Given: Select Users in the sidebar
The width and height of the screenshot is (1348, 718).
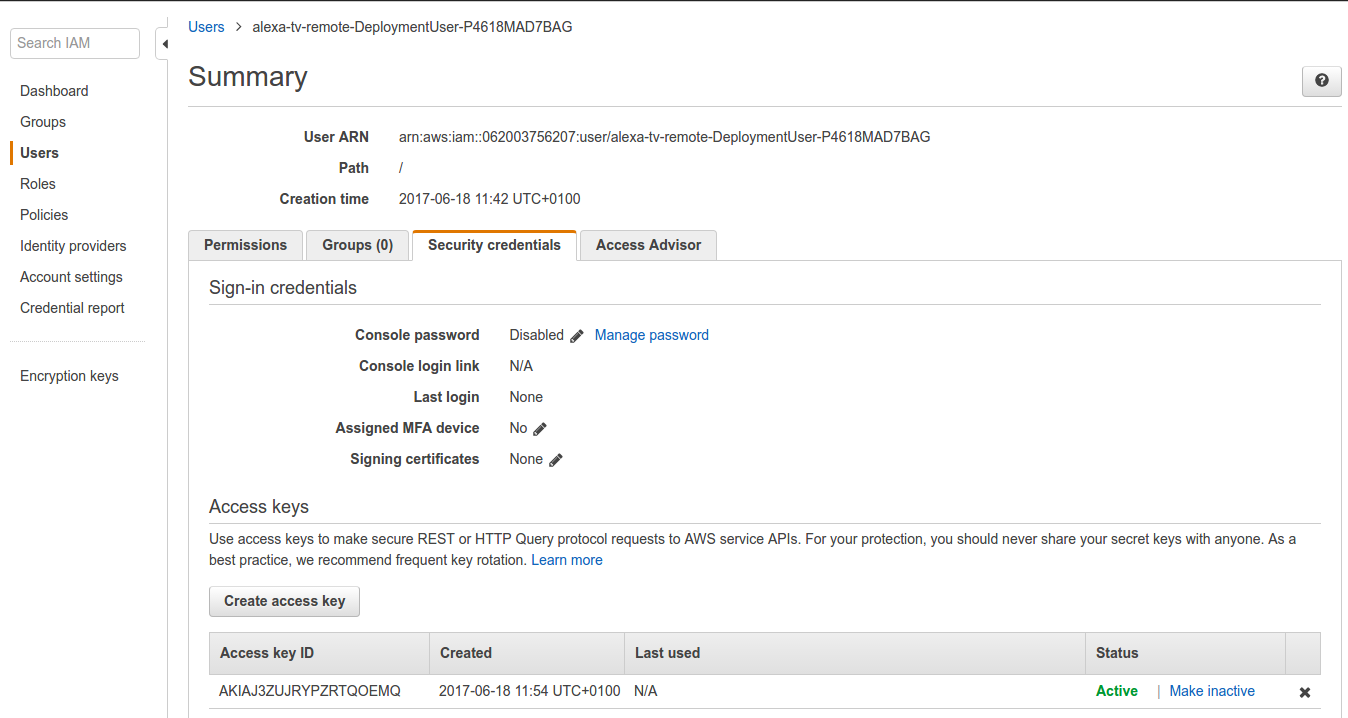Looking at the screenshot, I should tap(39, 153).
